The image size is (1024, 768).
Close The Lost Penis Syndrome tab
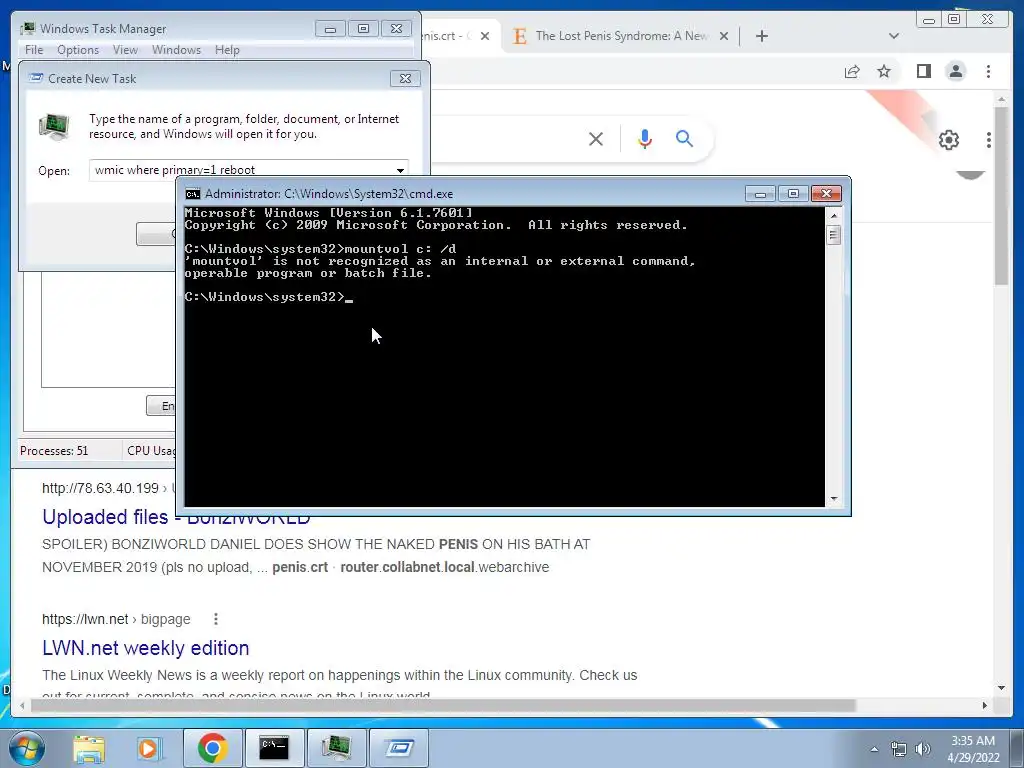[724, 36]
